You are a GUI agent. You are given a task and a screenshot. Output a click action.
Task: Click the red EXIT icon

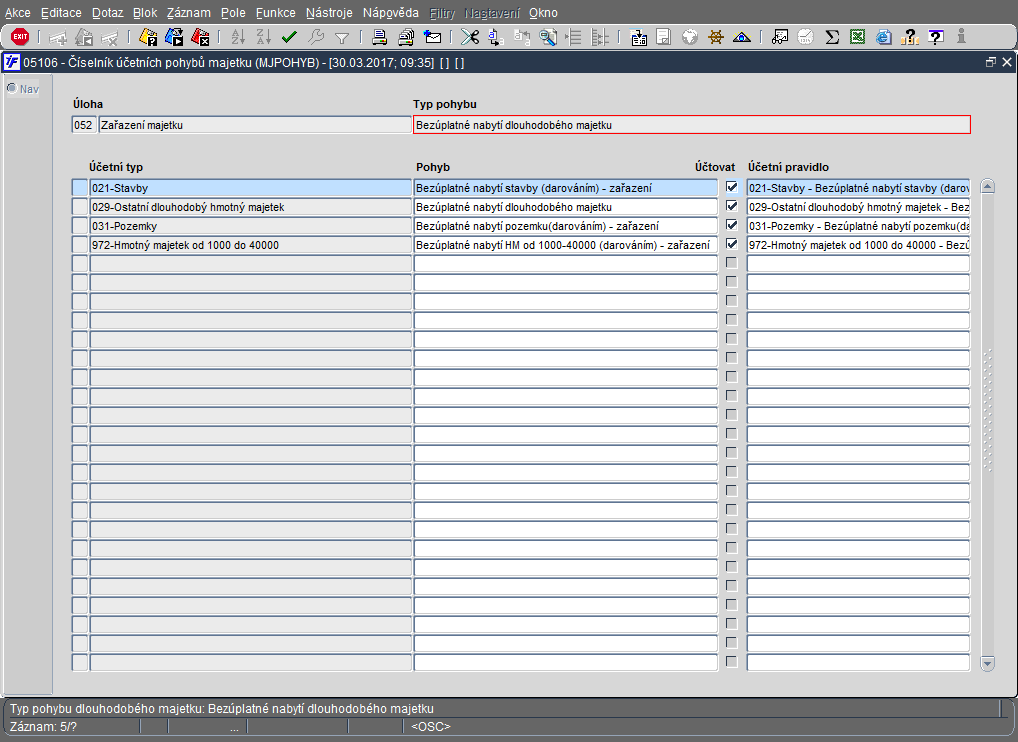[x=20, y=37]
